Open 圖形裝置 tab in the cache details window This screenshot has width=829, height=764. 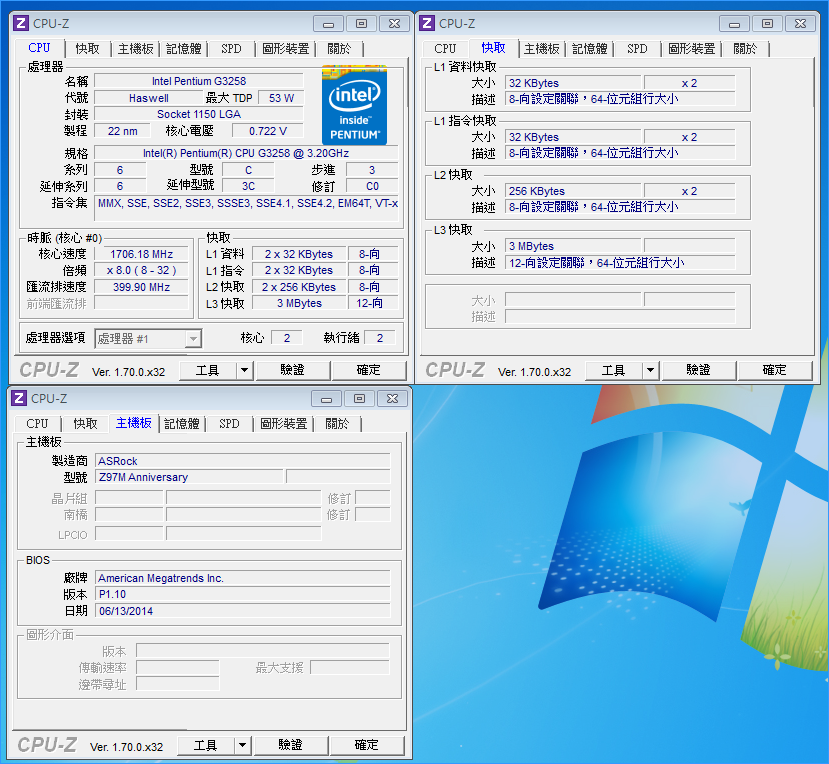[692, 49]
